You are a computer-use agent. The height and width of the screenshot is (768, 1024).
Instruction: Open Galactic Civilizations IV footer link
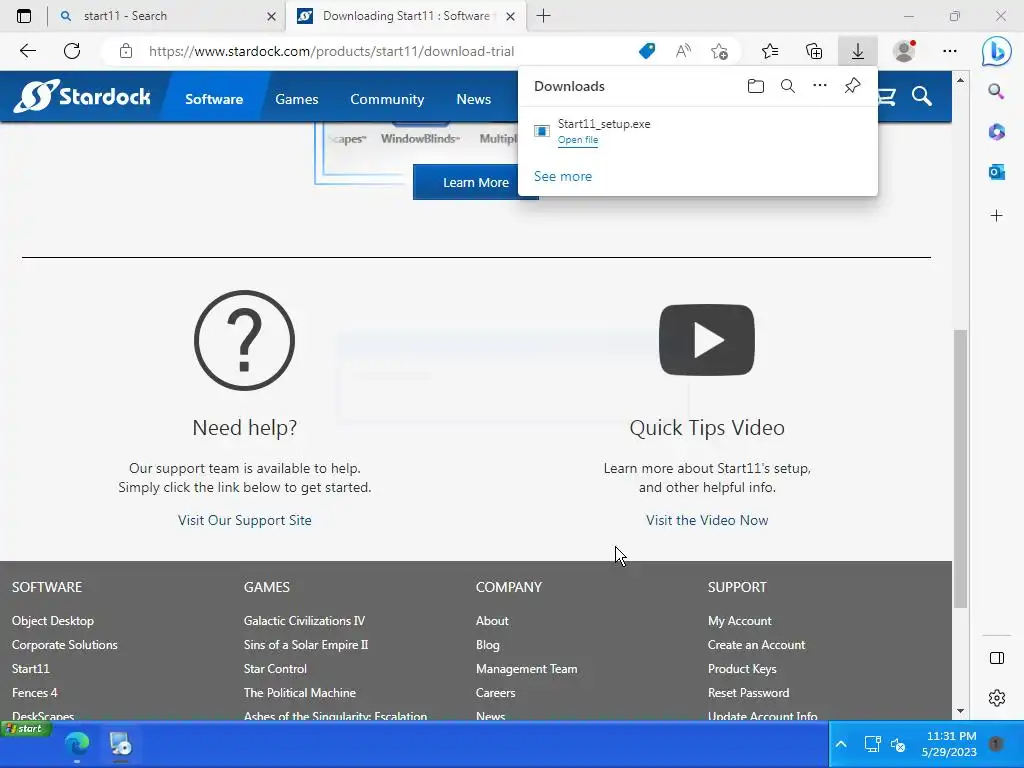click(304, 621)
